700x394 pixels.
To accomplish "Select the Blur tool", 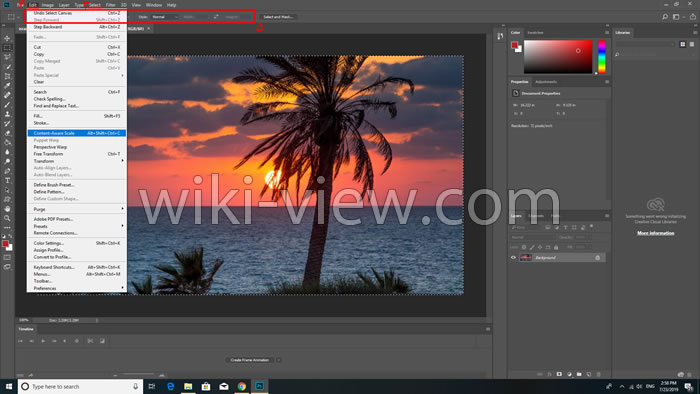I will point(7,152).
